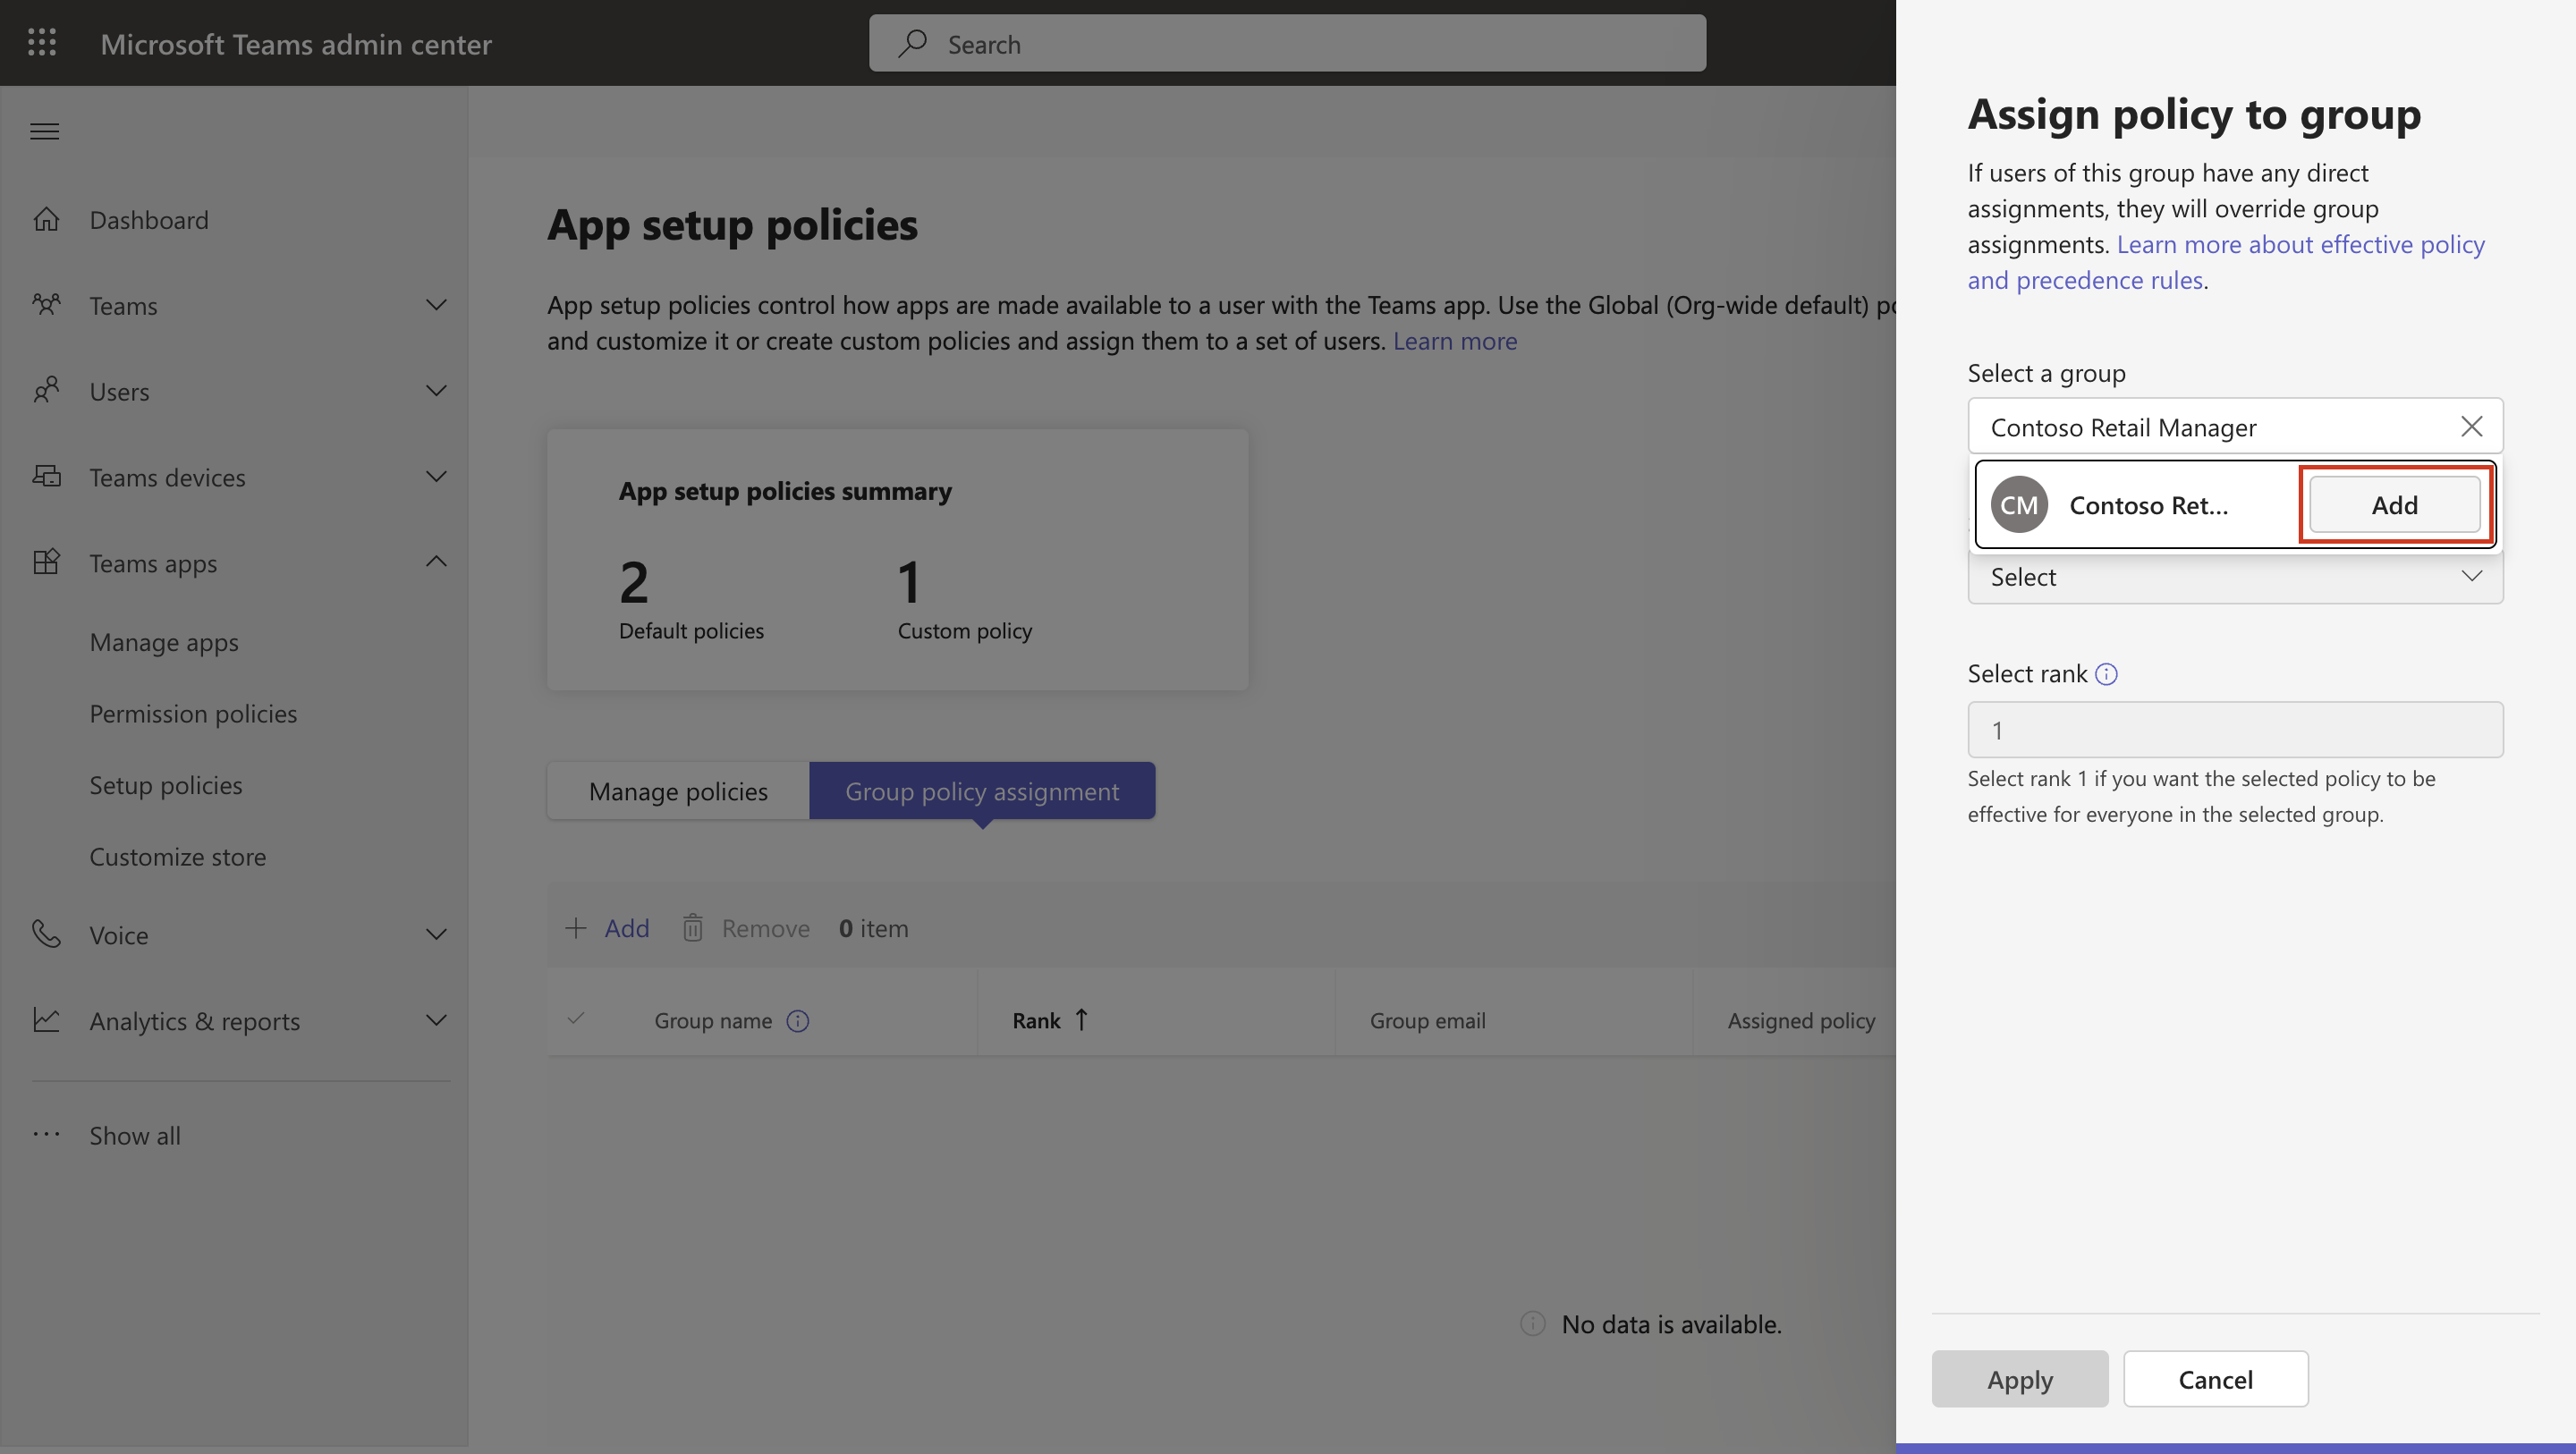
Task: Expand the Teams devices section
Action: coord(436,477)
